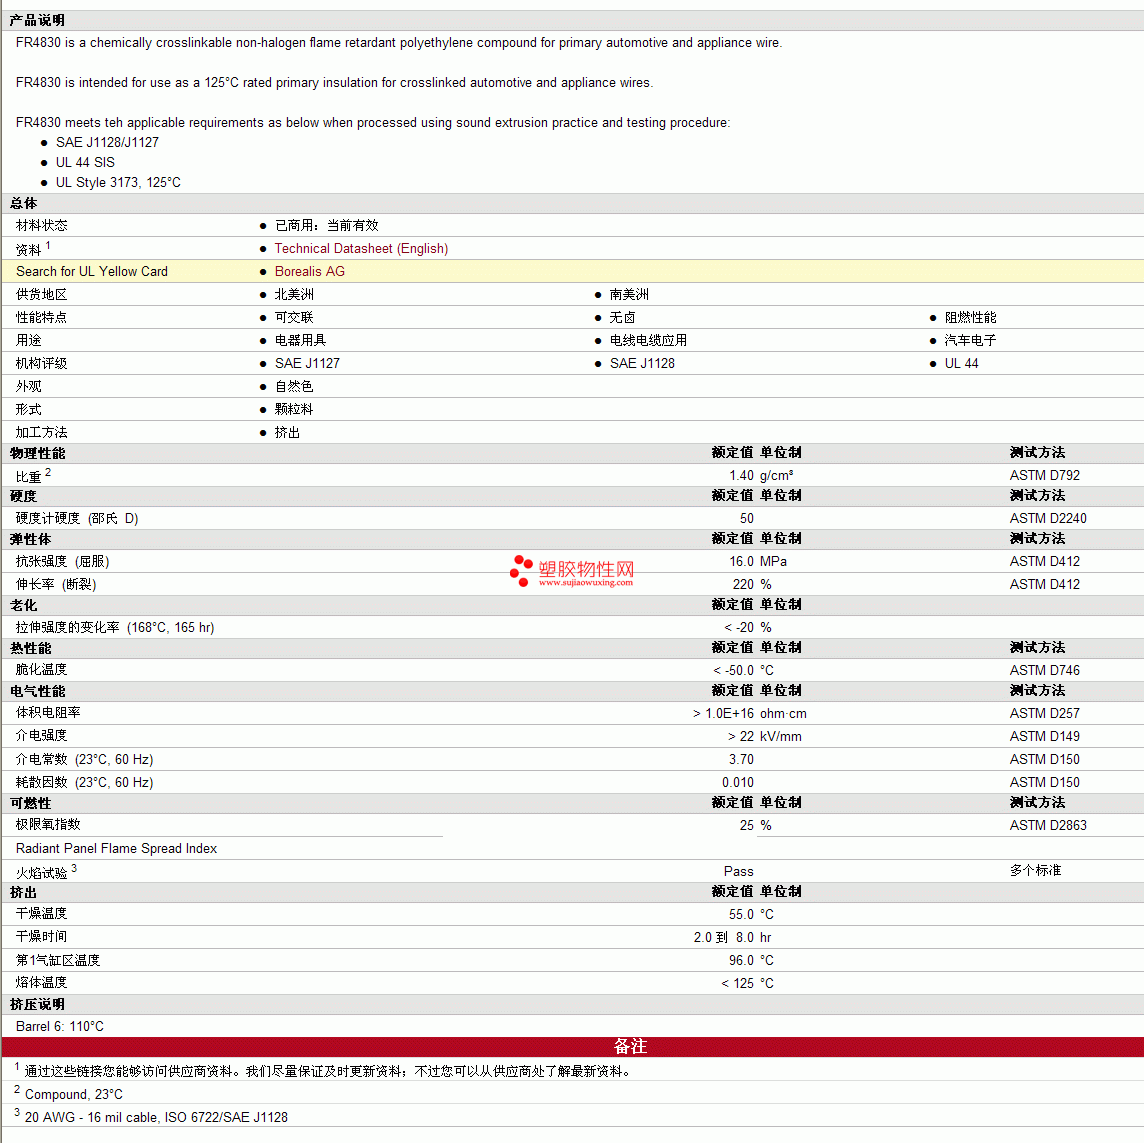Image resolution: width=1144 pixels, height=1143 pixels.
Task: Select the ASTM D792 test method cell
Action: pyautogui.click(x=1045, y=476)
